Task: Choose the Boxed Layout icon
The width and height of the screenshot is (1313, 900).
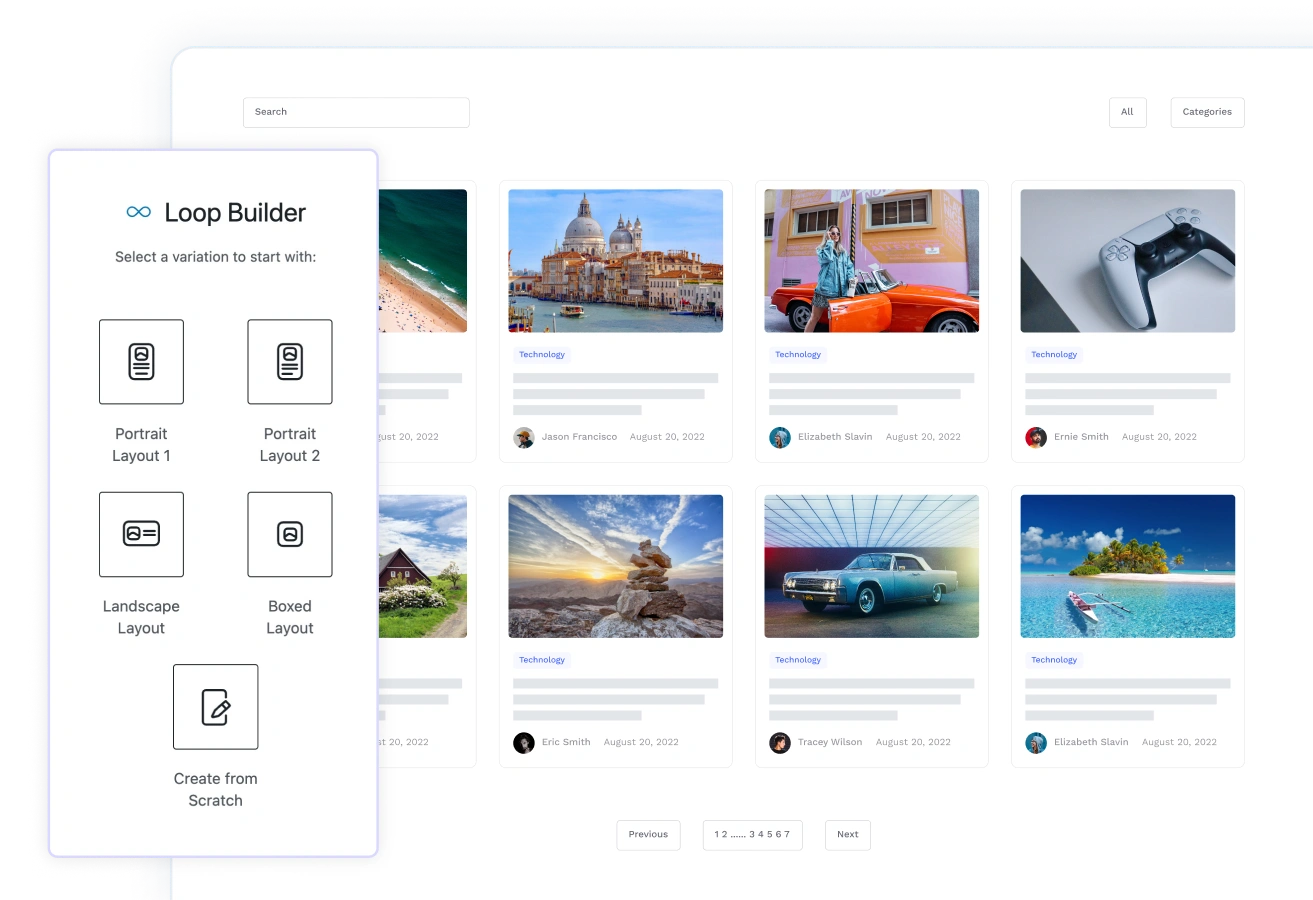Action: [x=290, y=534]
